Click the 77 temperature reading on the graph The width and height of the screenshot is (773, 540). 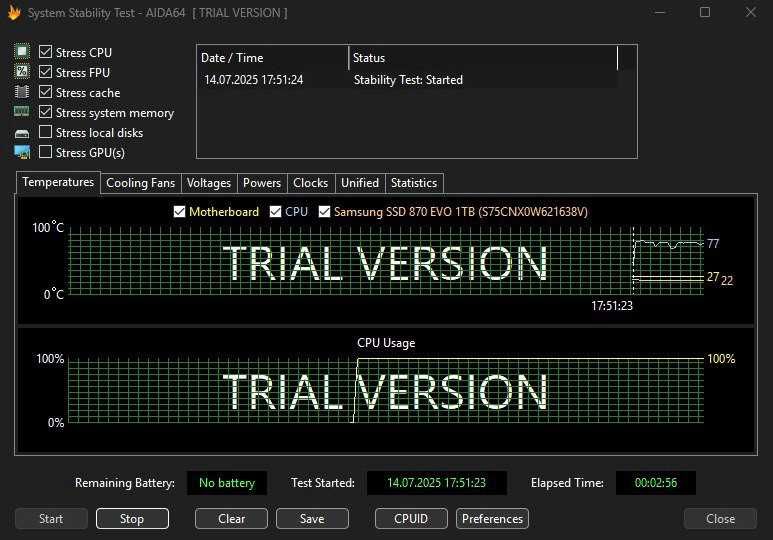(713, 244)
